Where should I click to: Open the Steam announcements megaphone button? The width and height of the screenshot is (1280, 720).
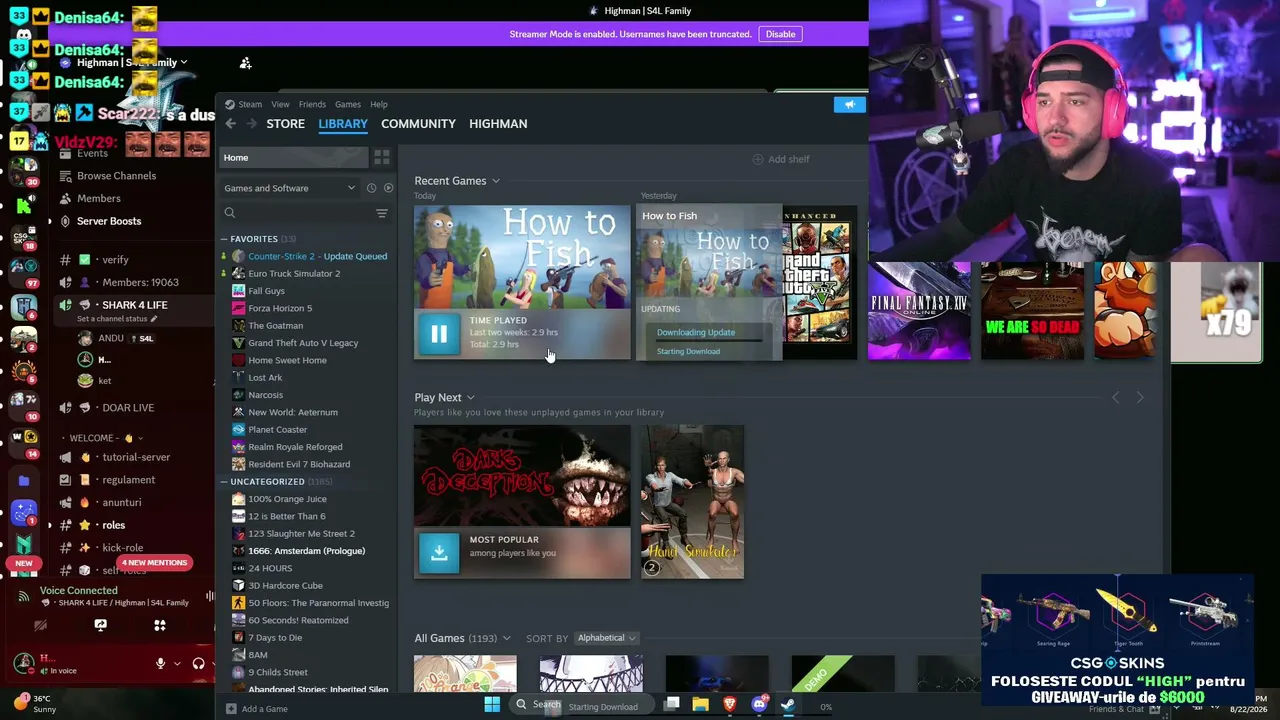850,104
